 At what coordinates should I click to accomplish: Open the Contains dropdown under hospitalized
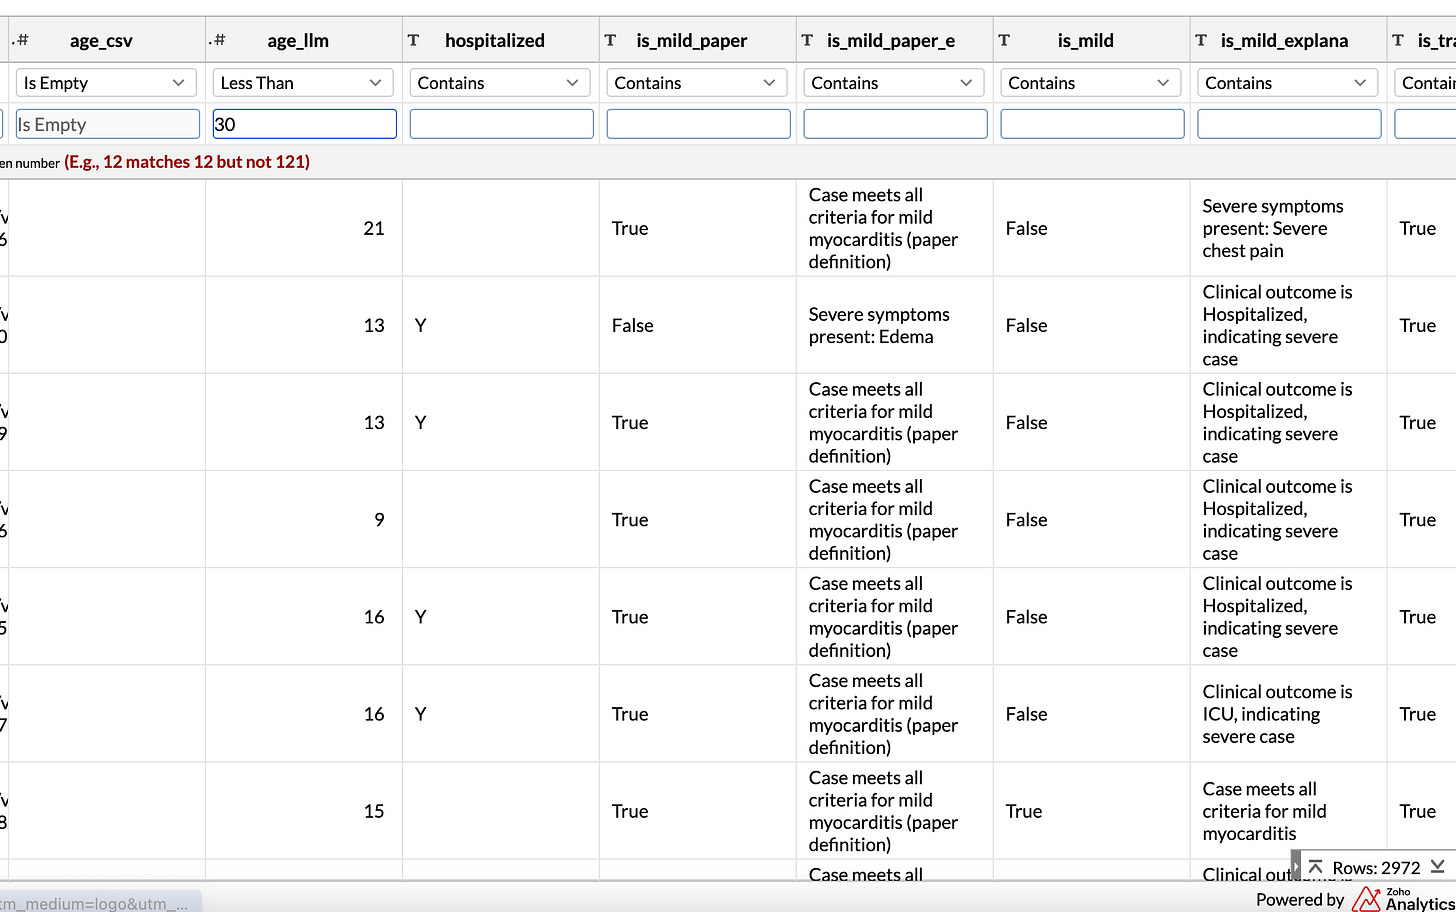pyautogui.click(x=498, y=83)
